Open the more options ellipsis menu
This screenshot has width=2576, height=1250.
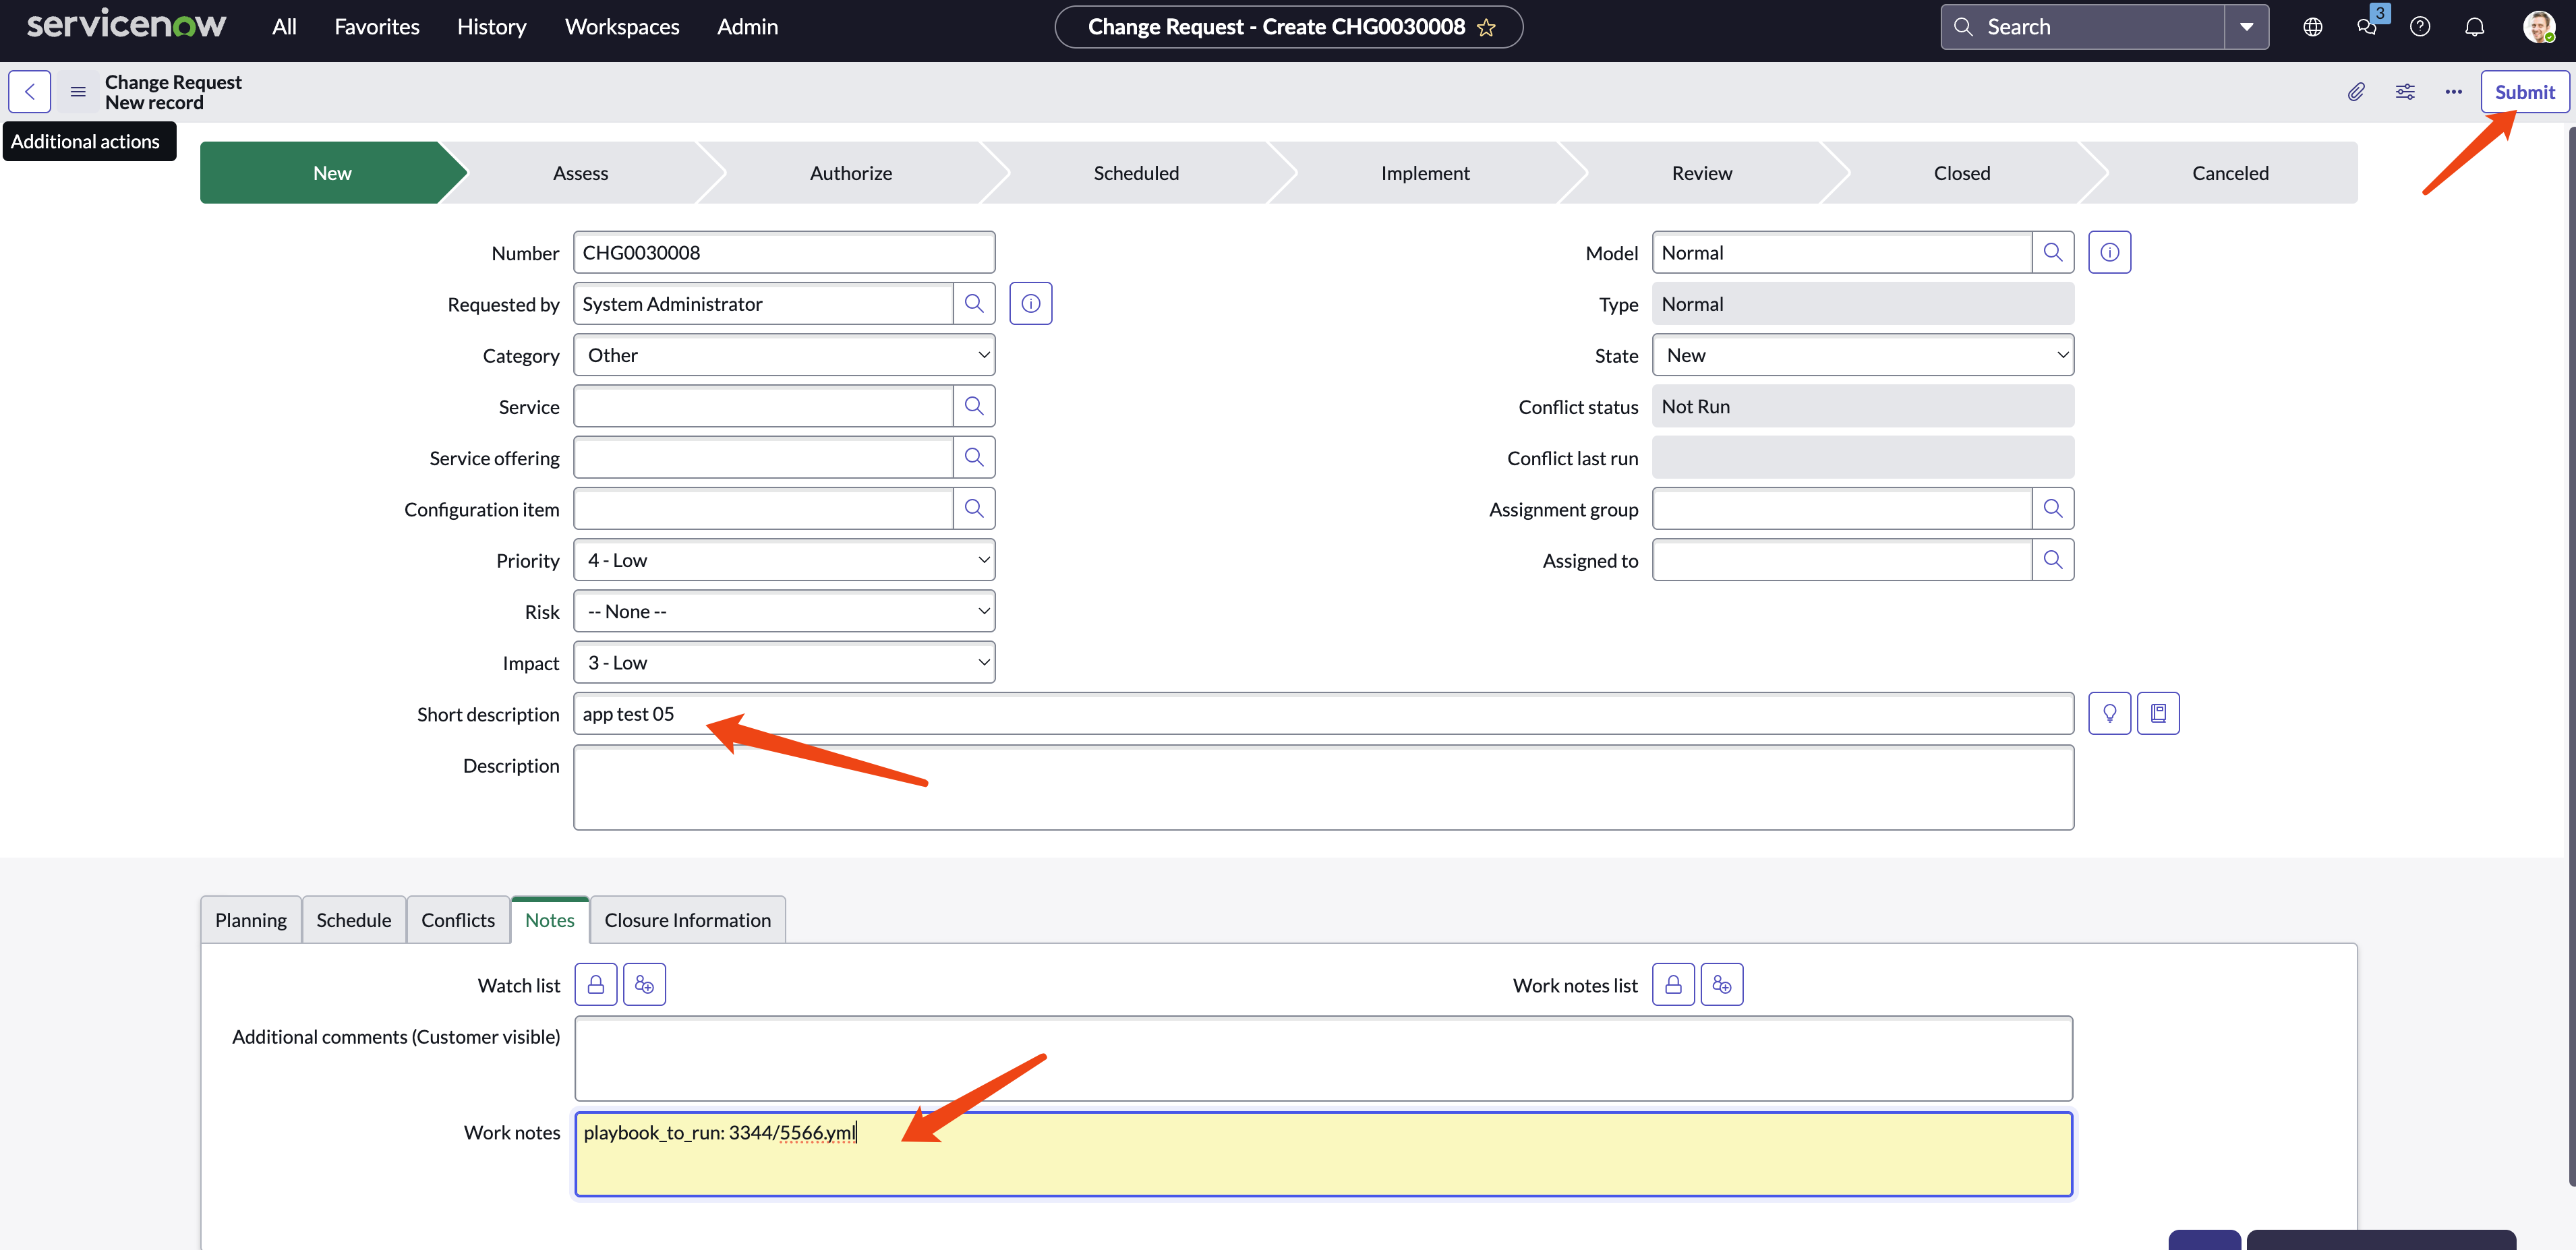(x=2453, y=92)
